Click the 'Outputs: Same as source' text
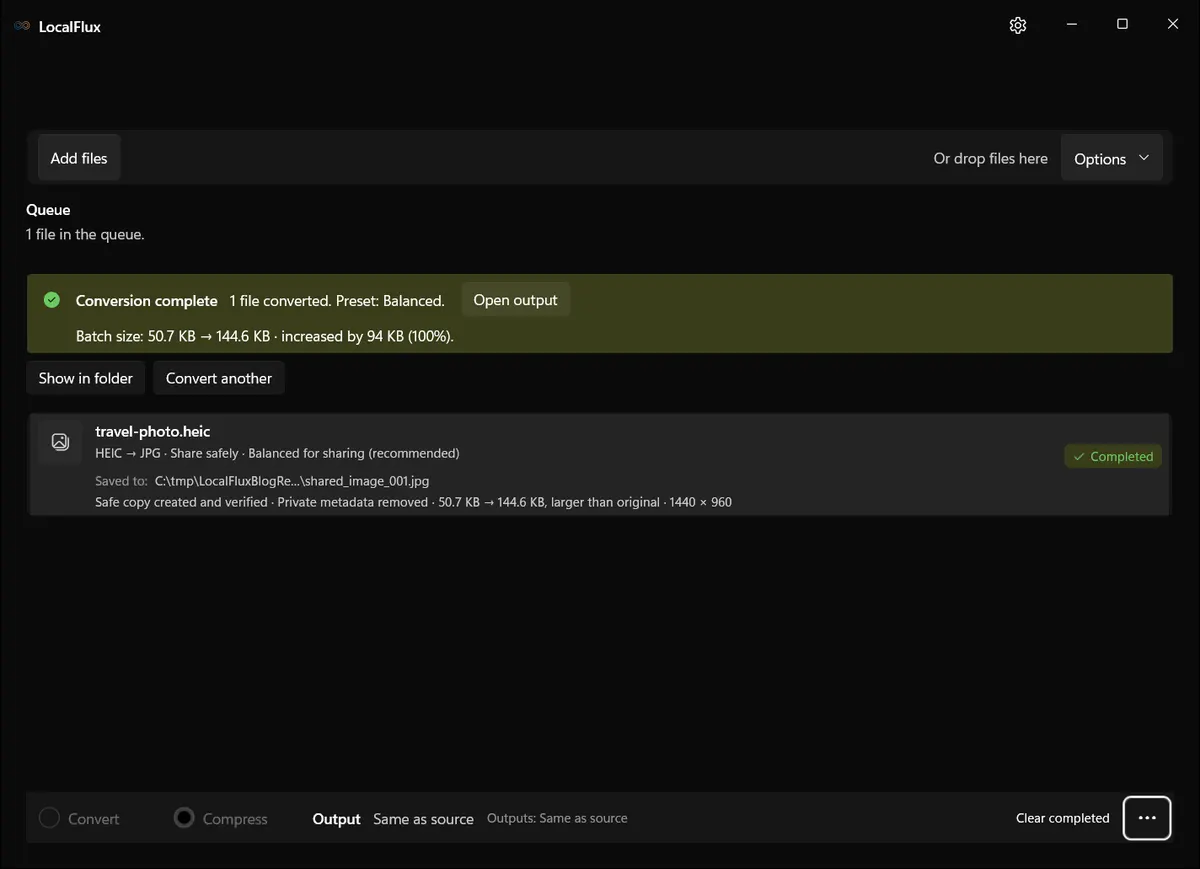The height and width of the screenshot is (869, 1200). click(x=557, y=818)
